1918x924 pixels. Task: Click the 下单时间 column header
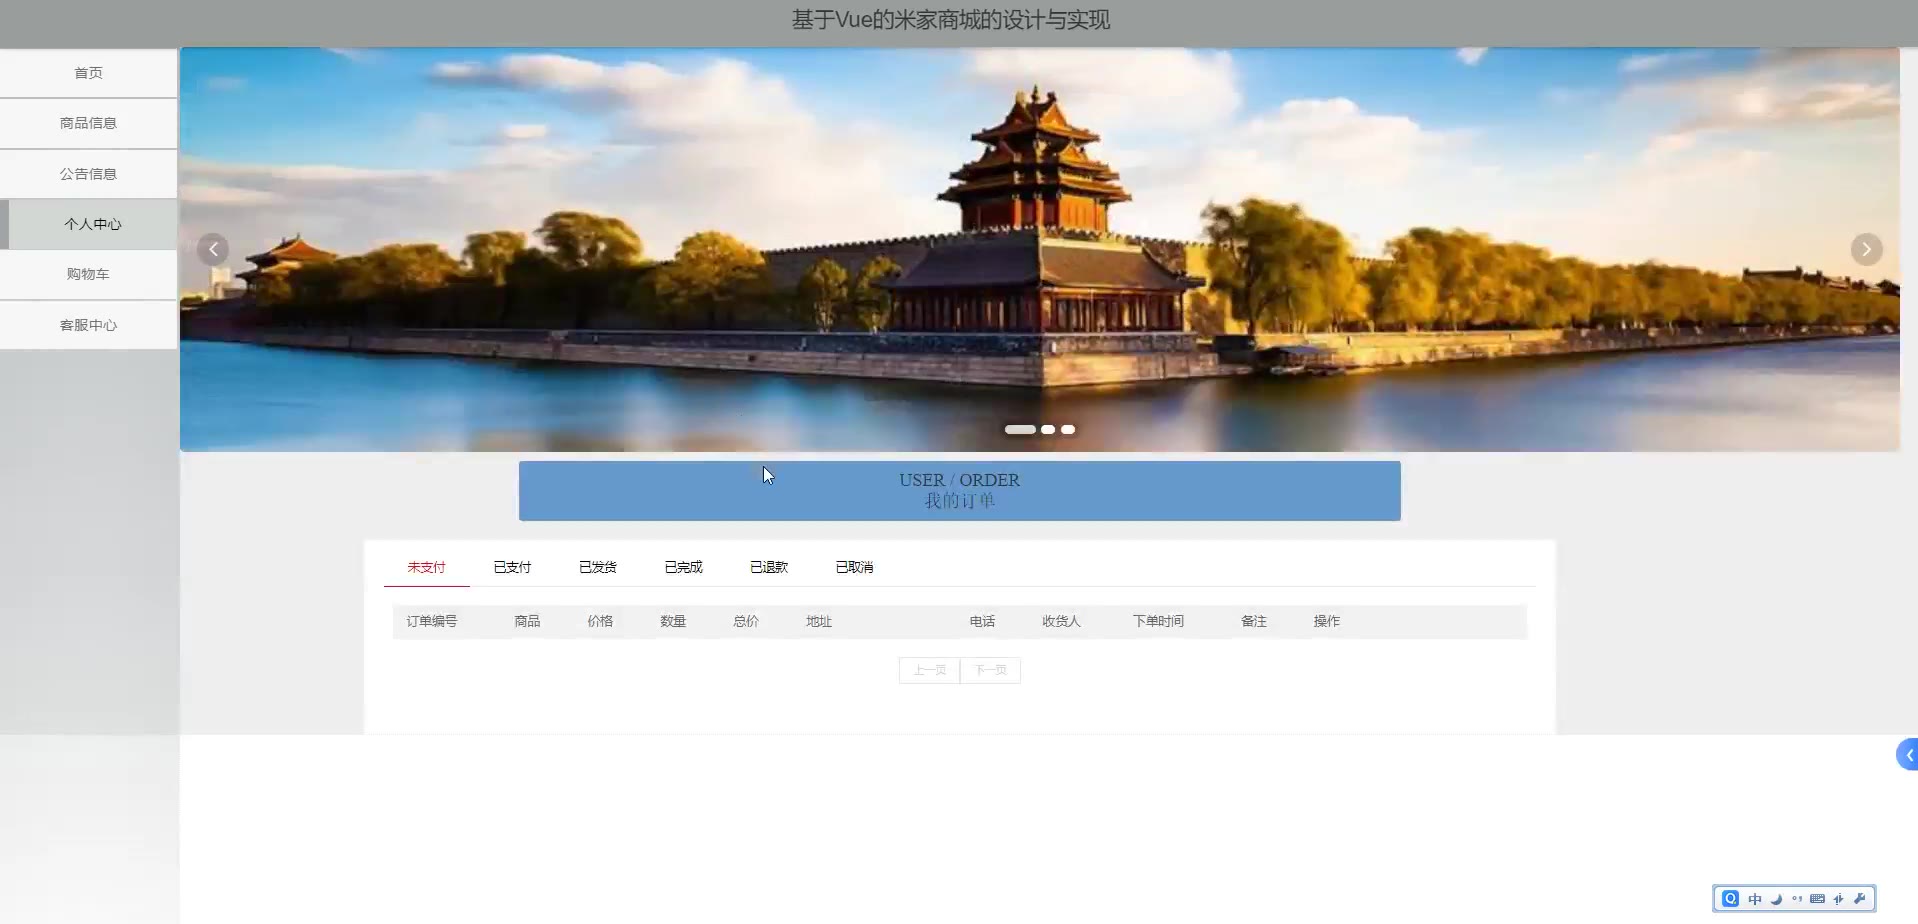tap(1158, 621)
